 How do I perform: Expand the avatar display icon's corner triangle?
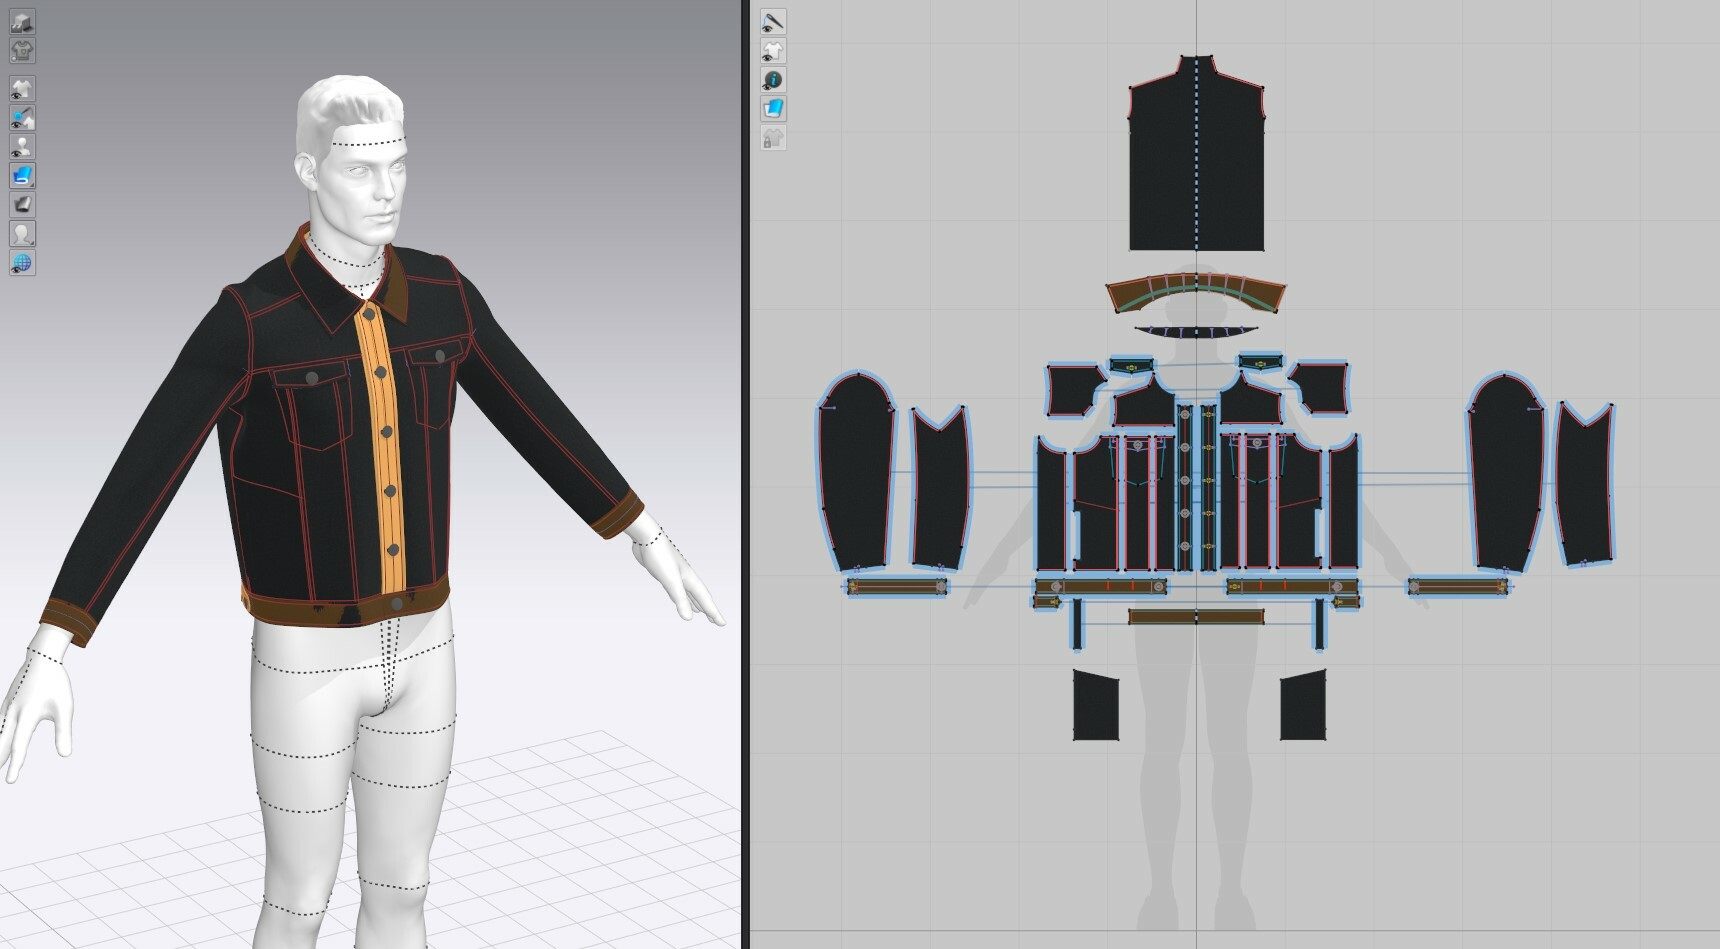click(30, 242)
